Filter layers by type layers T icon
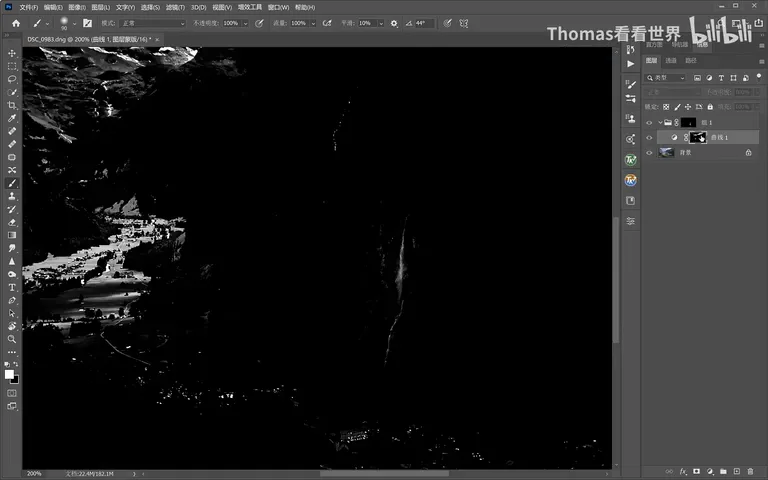 [x=721, y=78]
